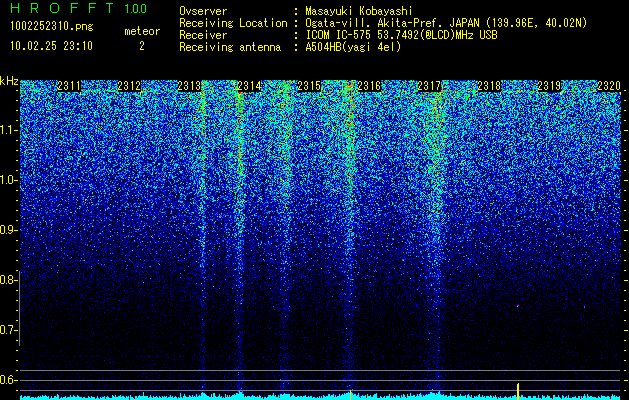Click the 0.9 kHz axis label
The height and width of the screenshot is (400, 629).
tap(8, 230)
